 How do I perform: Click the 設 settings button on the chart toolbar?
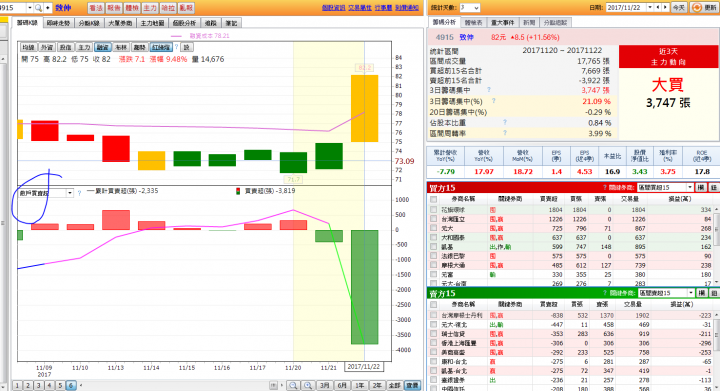(186, 47)
